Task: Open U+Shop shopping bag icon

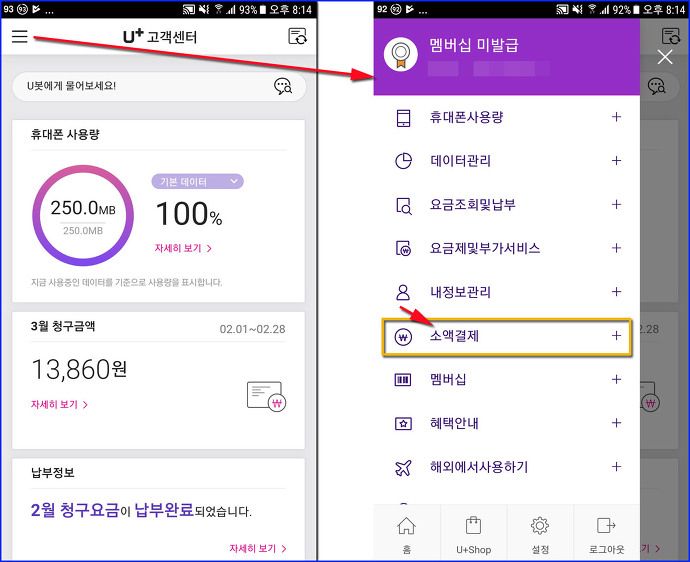Action: [x=473, y=534]
